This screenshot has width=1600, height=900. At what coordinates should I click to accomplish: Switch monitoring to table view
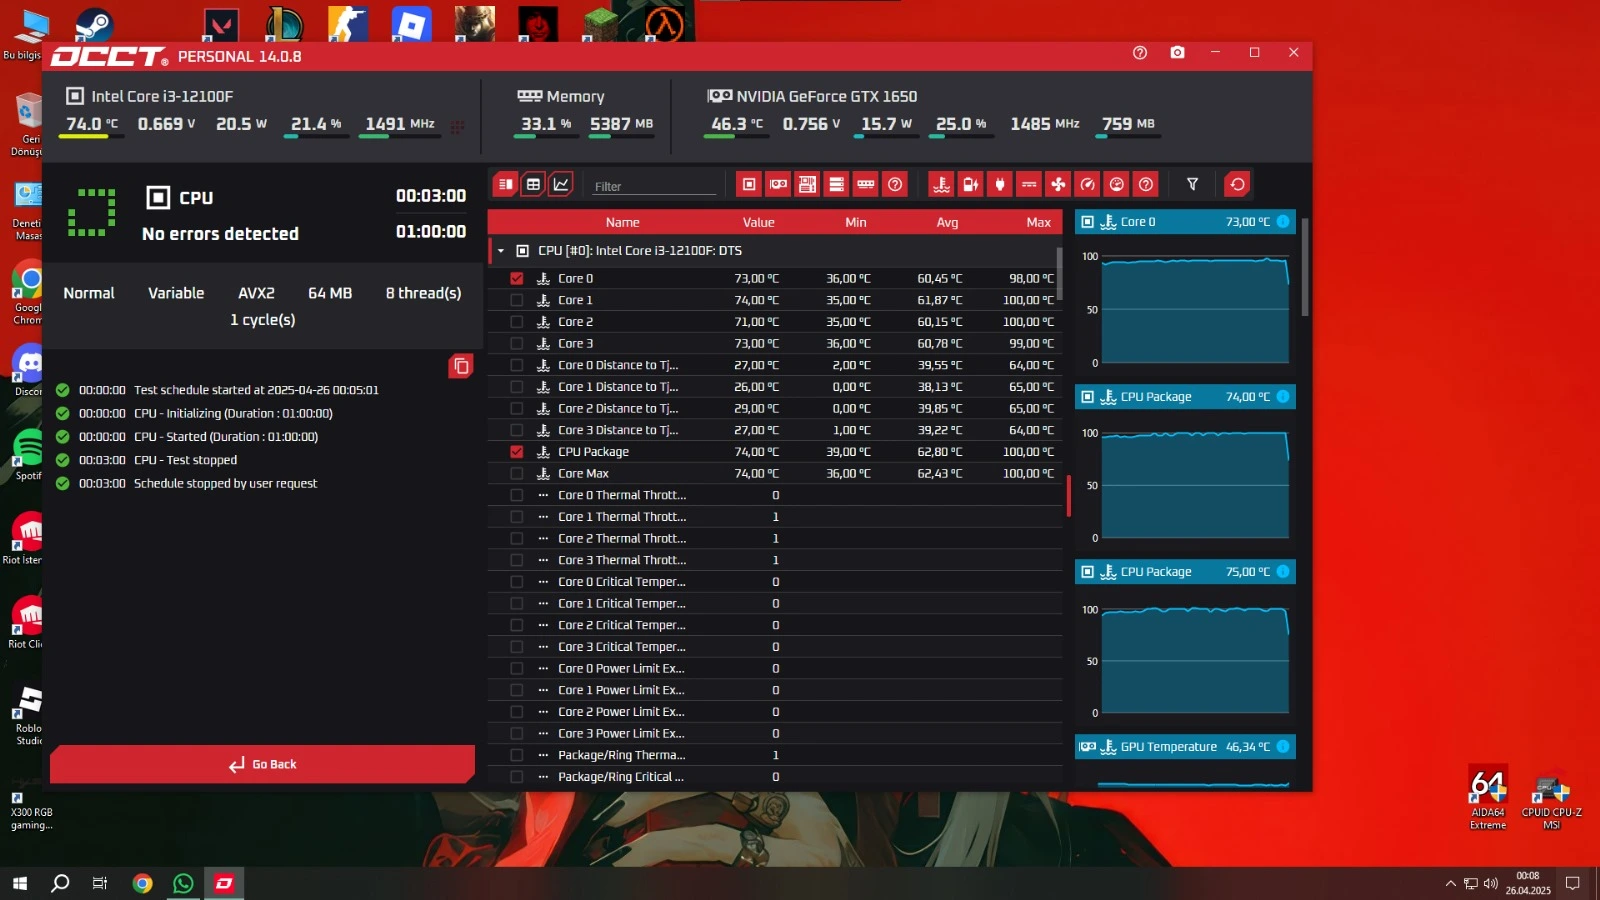tap(534, 184)
